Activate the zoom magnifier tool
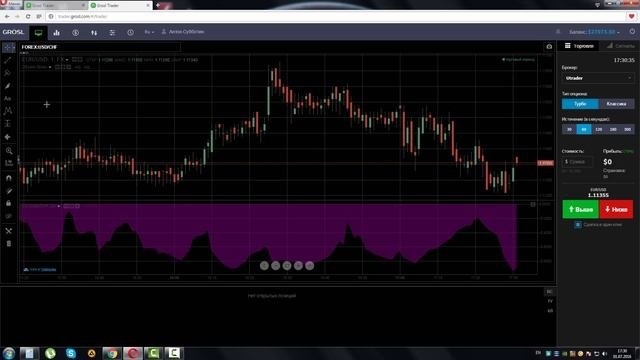This screenshot has width=640, height=360. click(9, 151)
